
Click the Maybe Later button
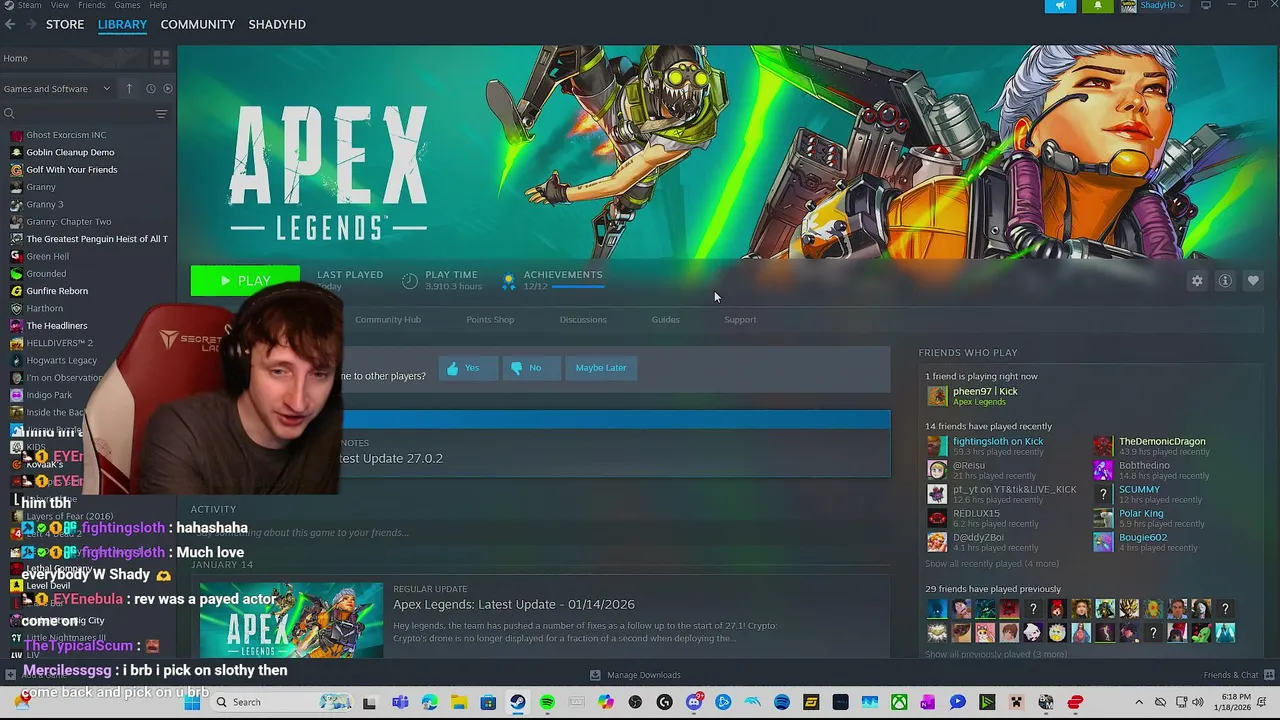coord(601,368)
